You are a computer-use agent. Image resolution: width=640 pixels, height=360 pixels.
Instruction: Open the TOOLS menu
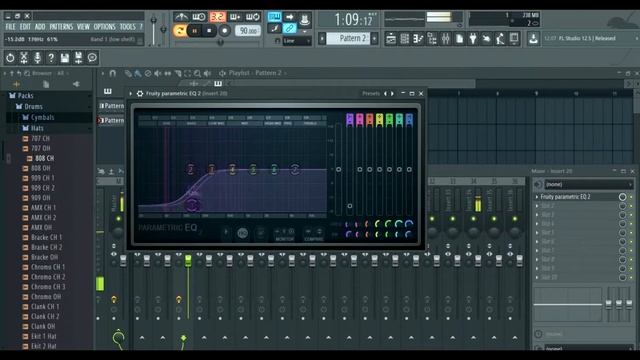[127, 27]
